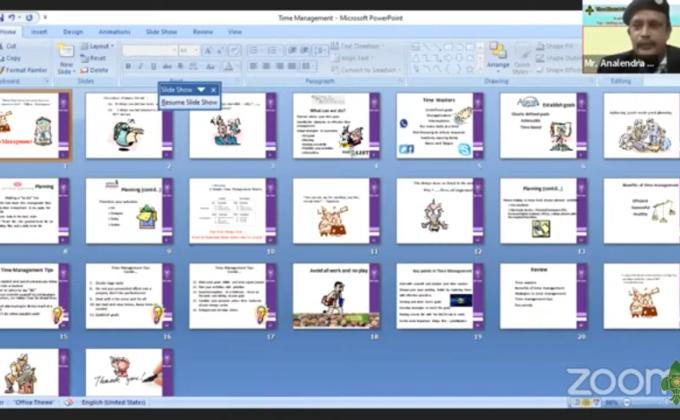This screenshot has height=420, width=680.
Task: Click the Delete slide icon
Action: pos(97,70)
